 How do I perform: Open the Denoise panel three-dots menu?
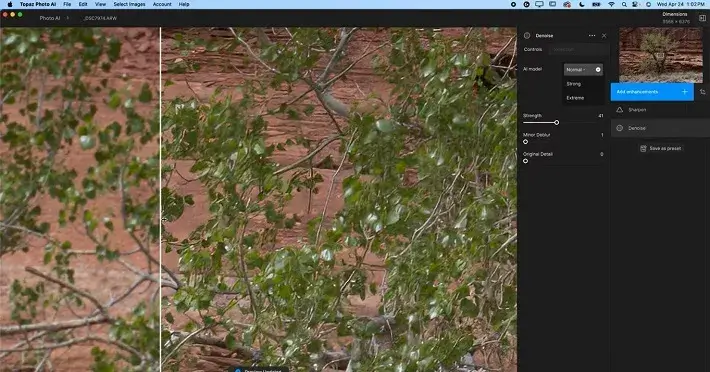(x=592, y=35)
